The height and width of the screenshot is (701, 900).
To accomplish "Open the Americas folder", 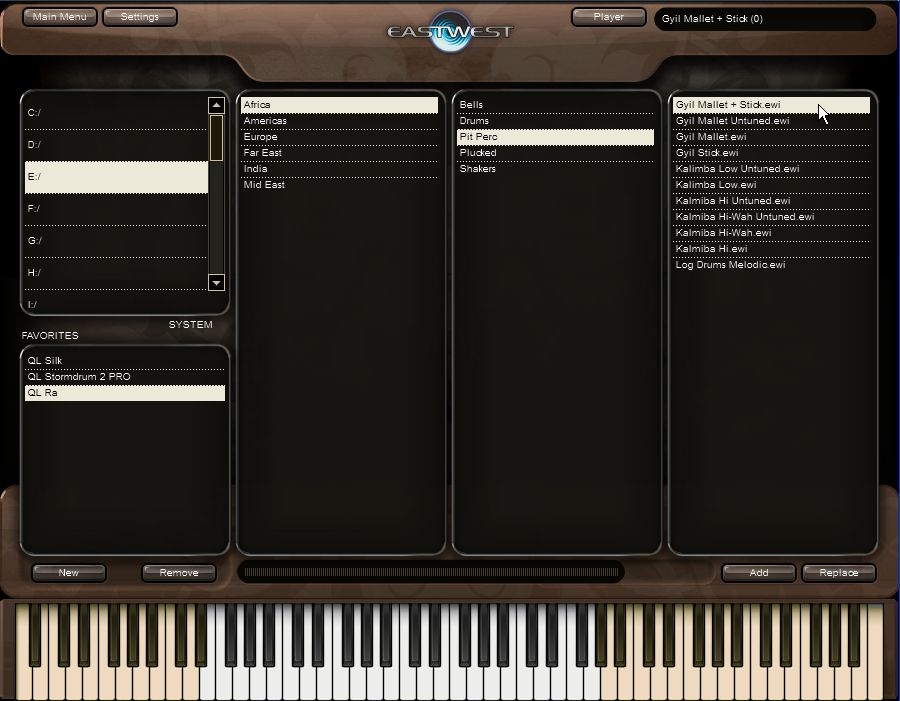I will point(339,121).
